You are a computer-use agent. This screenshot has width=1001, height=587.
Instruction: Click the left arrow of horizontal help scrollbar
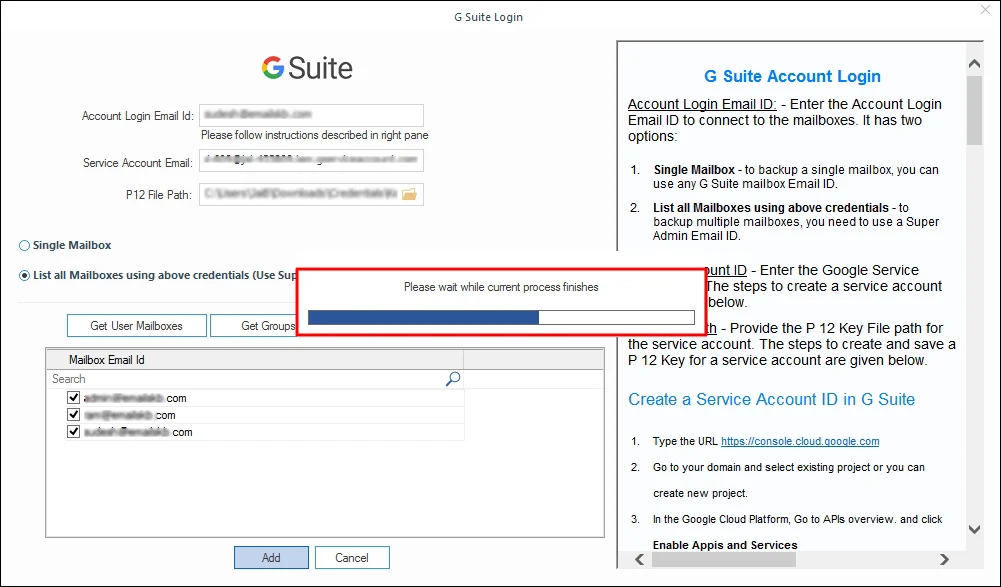pos(640,560)
